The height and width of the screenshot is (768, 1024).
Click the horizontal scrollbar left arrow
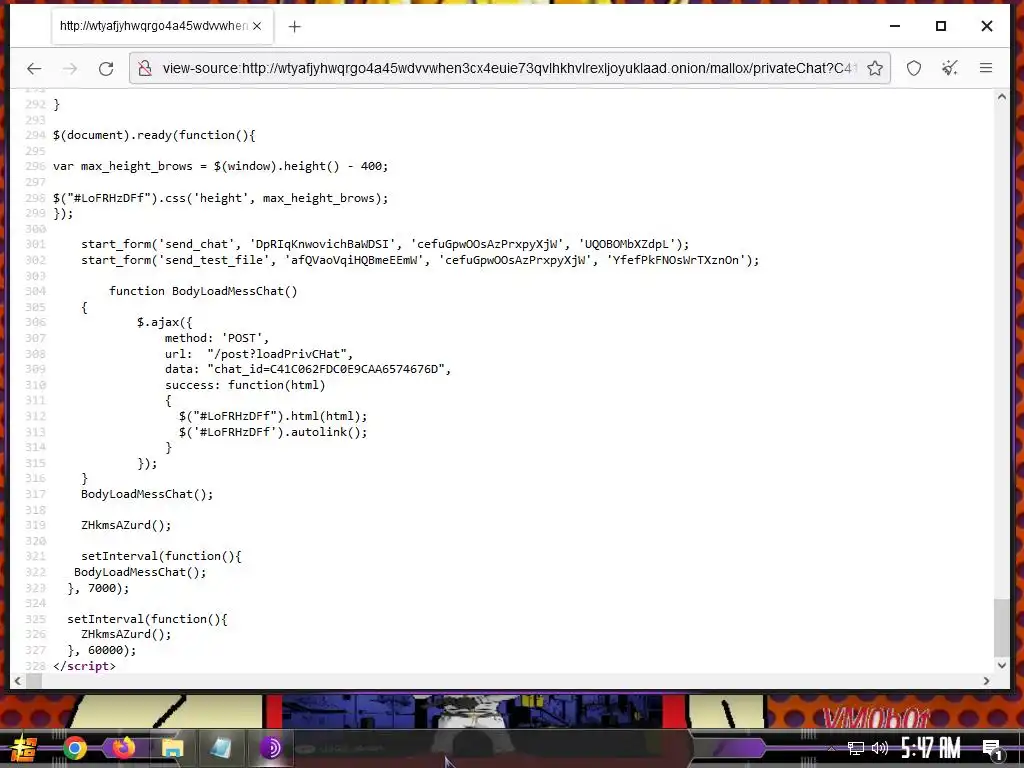point(18,681)
